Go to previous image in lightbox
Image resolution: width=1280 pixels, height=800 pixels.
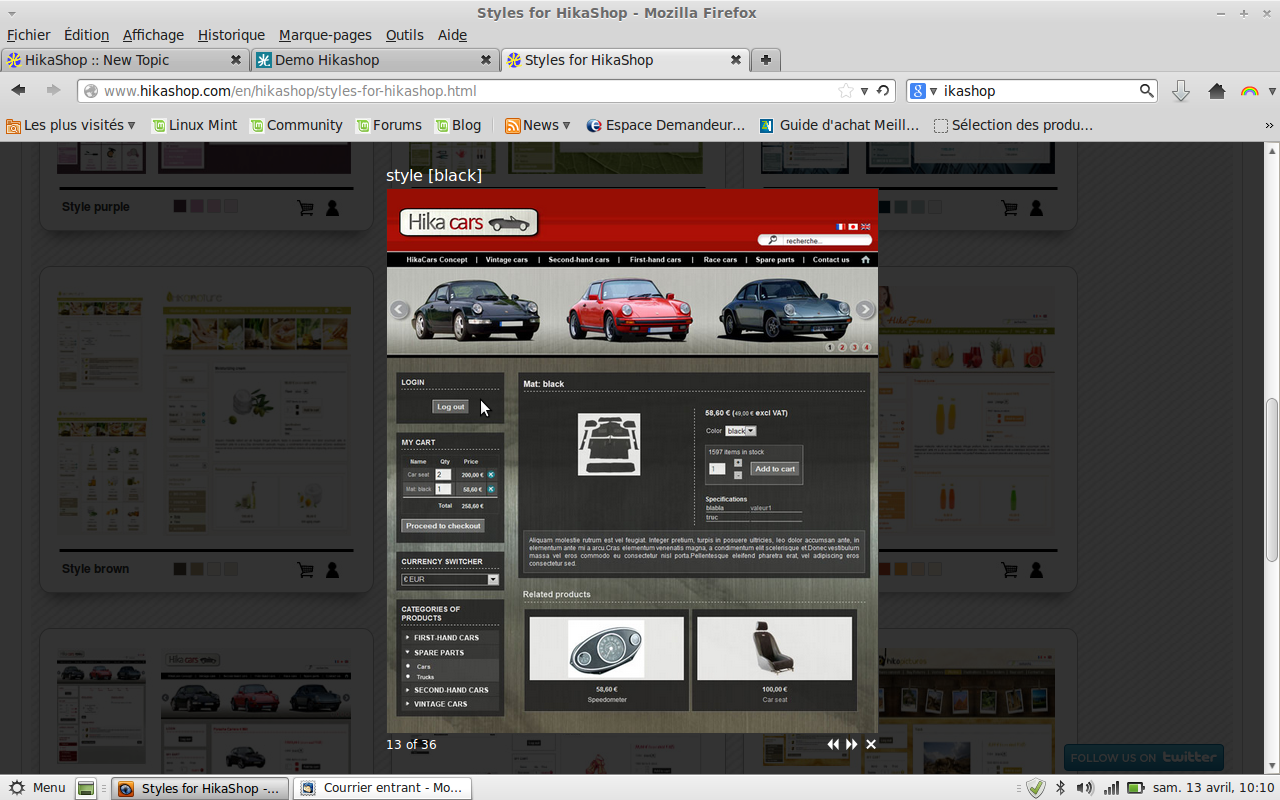point(832,744)
